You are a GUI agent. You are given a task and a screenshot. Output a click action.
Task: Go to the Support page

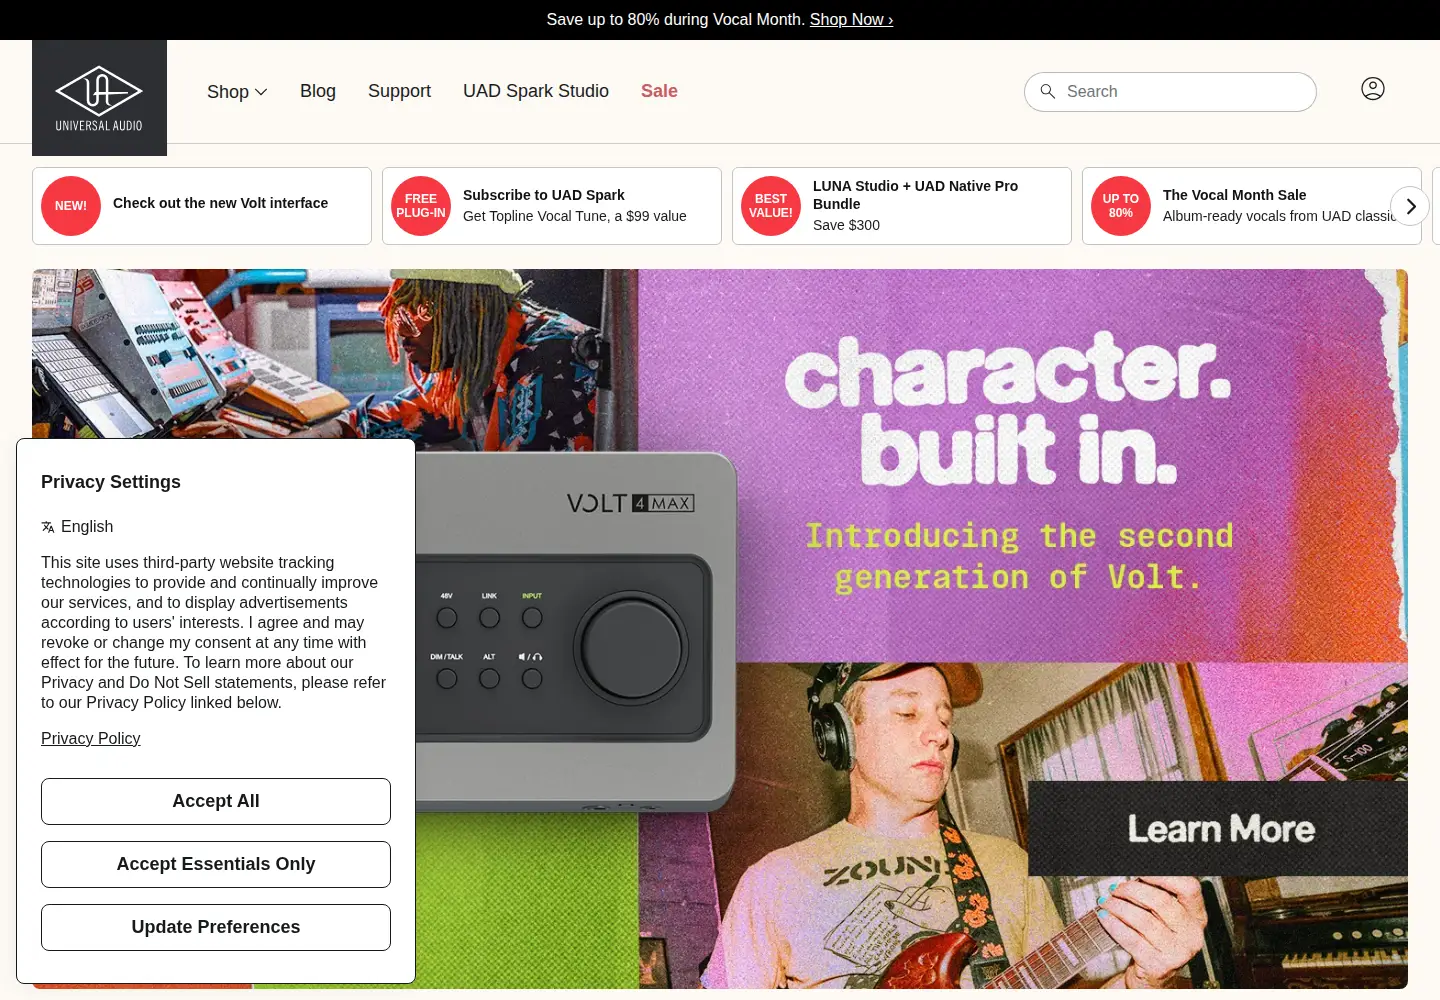point(399,91)
